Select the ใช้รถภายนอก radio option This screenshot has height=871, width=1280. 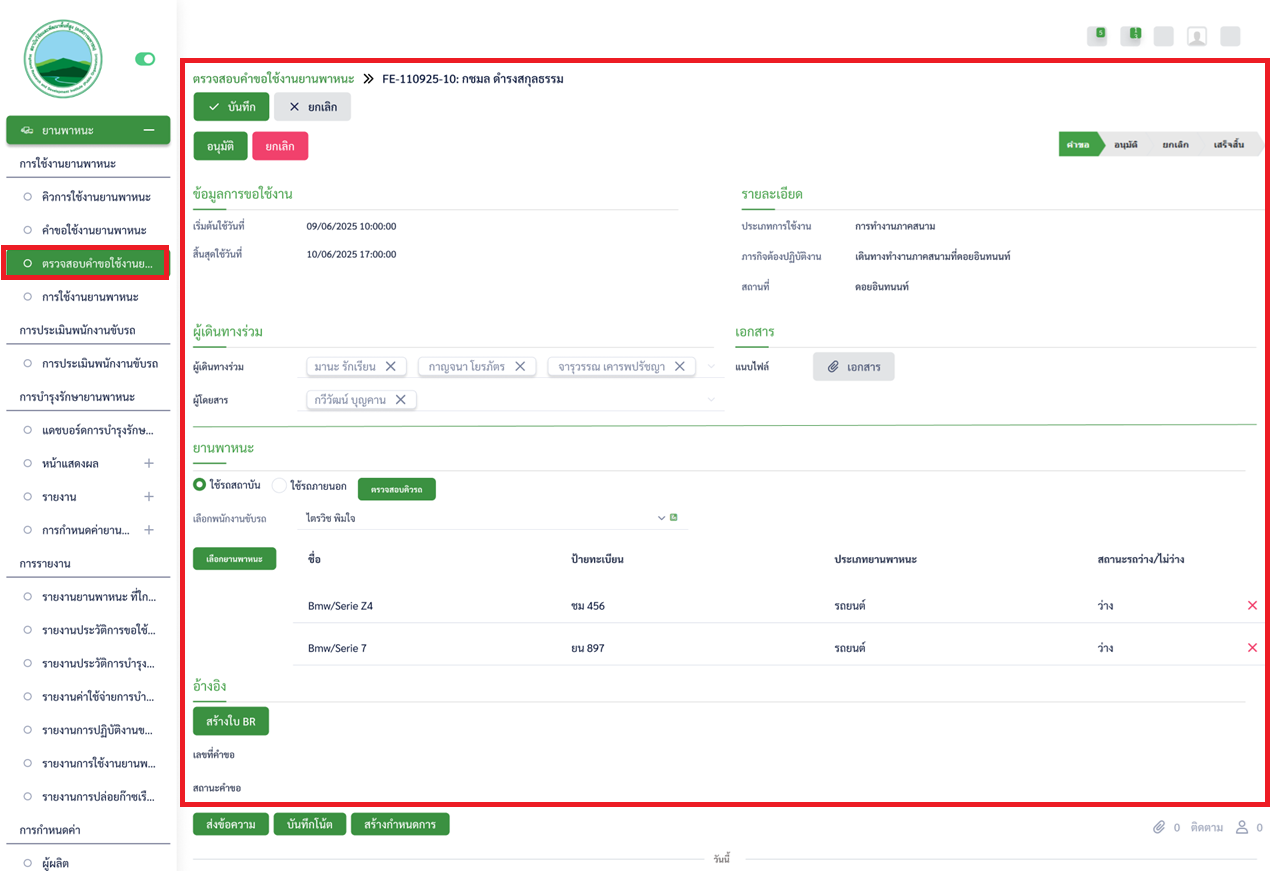coord(279,485)
